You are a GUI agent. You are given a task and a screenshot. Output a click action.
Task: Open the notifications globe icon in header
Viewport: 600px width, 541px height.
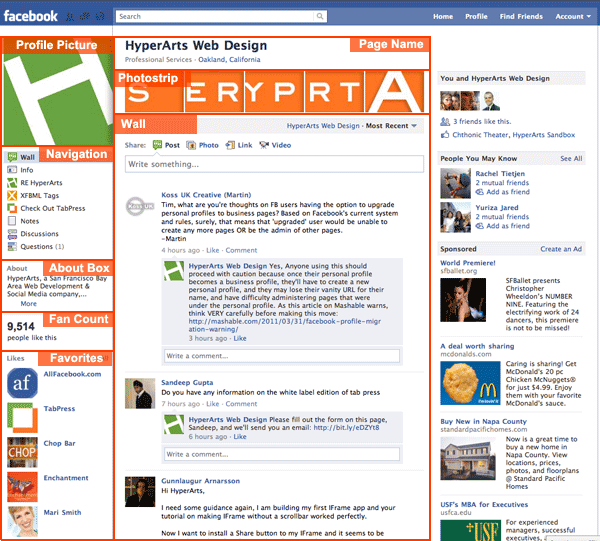(100, 16)
